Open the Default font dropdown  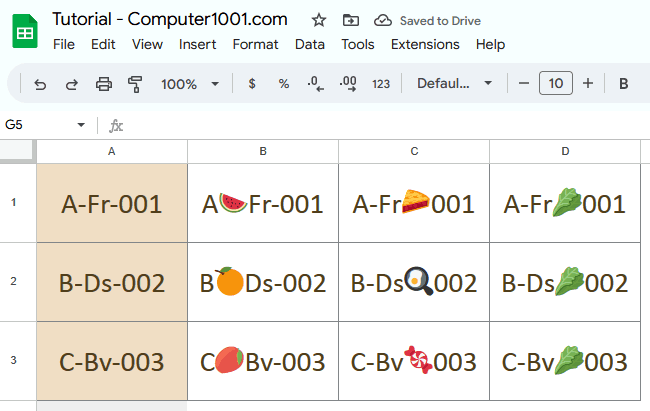[454, 83]
